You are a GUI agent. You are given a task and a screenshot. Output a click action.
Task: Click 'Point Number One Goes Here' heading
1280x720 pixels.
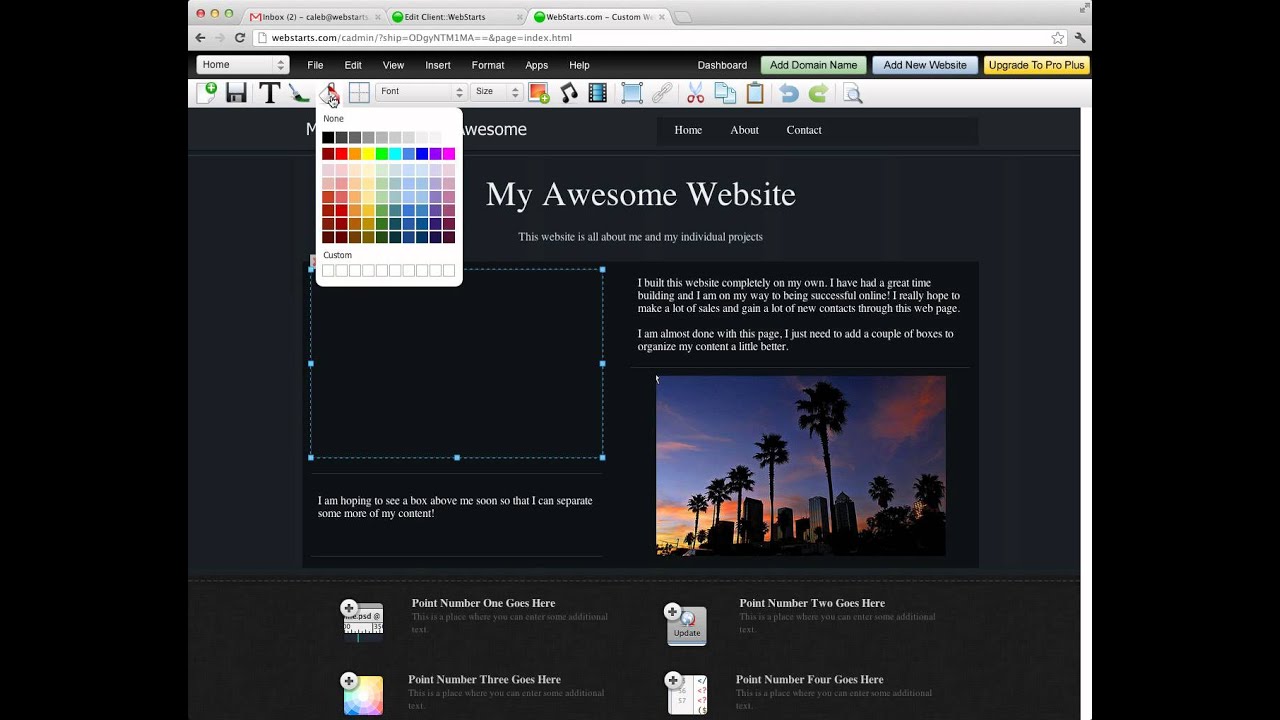click(483, 603)
